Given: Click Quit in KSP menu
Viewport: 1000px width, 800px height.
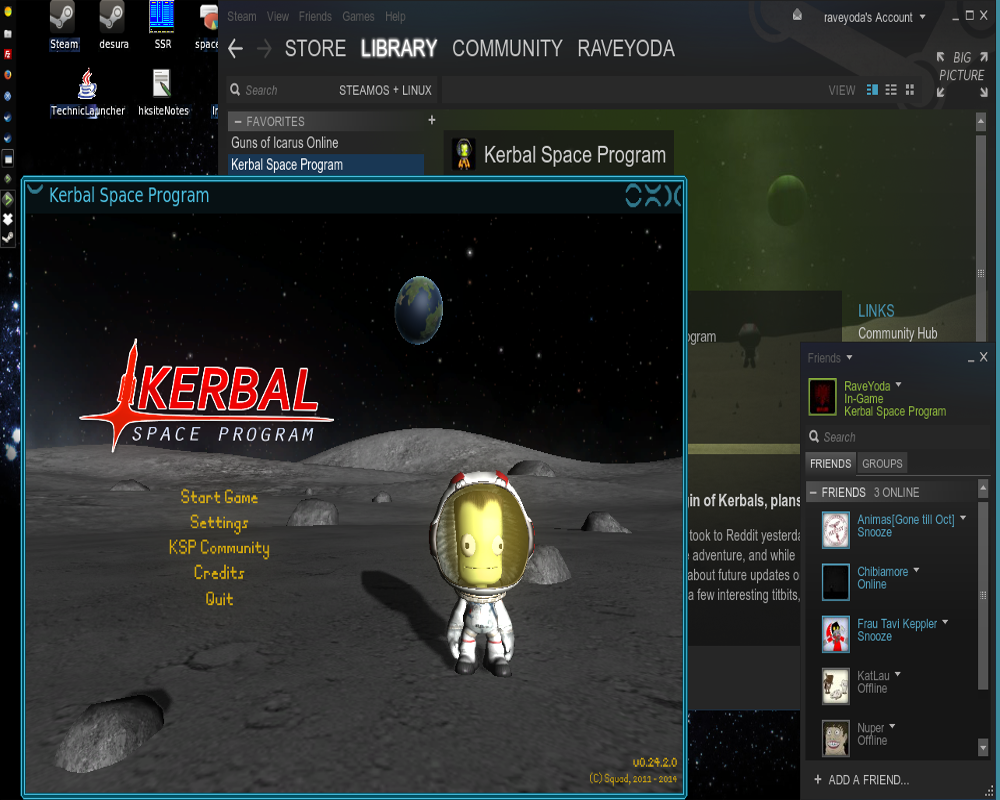Looking at the screenshot, I should point(219,598).
